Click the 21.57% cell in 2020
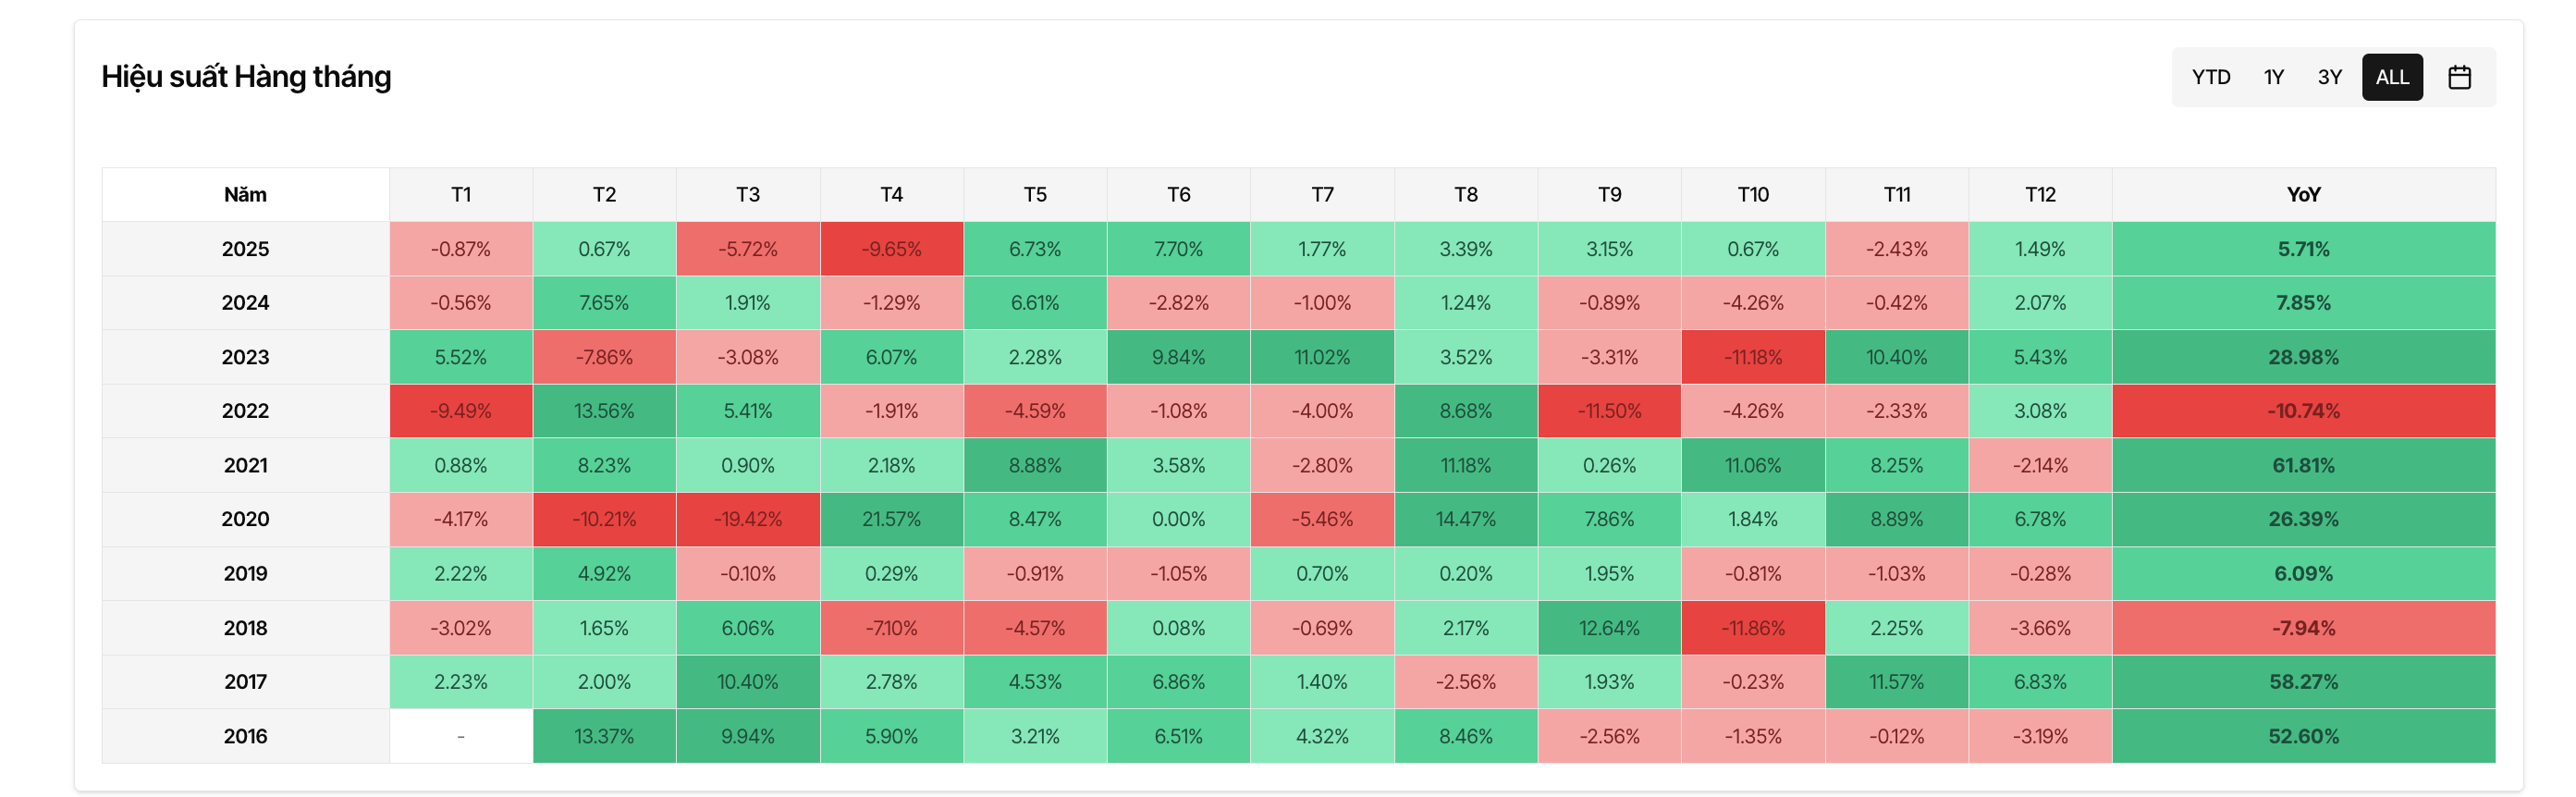Image resolution: width=2576 pixels, height=797 pixels. click(891, 519)
